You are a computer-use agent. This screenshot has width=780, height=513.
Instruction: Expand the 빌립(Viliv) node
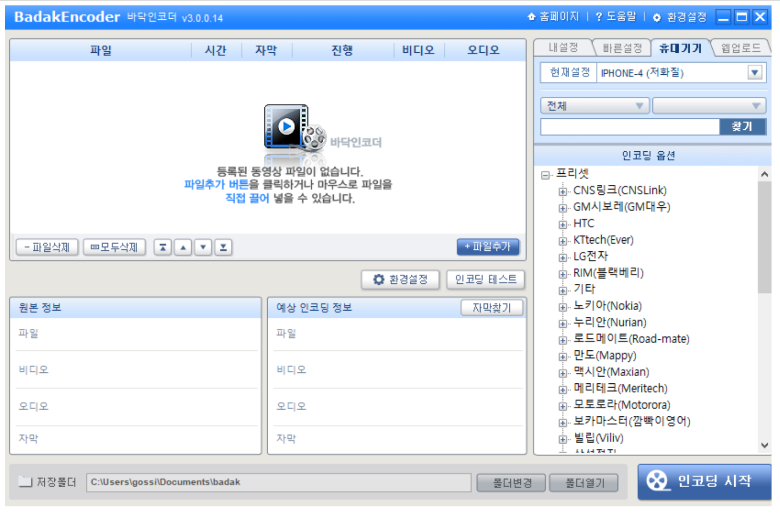coord(563,439)
